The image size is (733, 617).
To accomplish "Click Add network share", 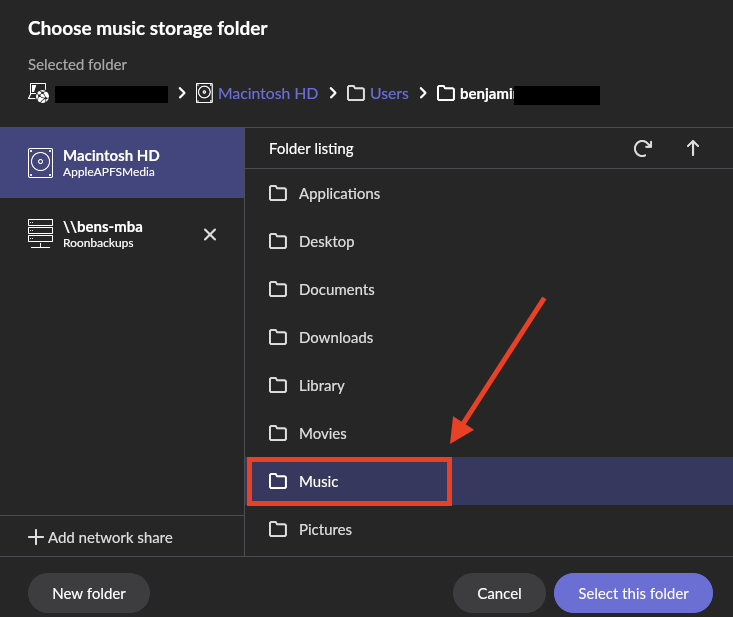I will click(100, 538).
